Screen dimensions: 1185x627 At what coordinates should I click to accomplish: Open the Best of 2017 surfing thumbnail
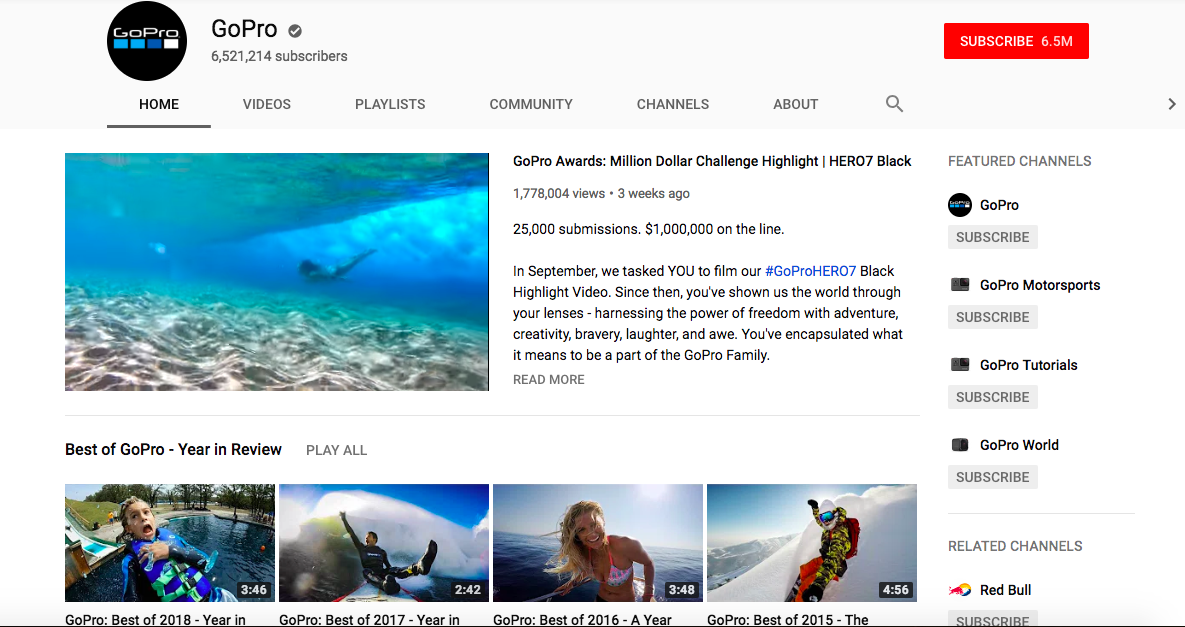tap(384, 543)
